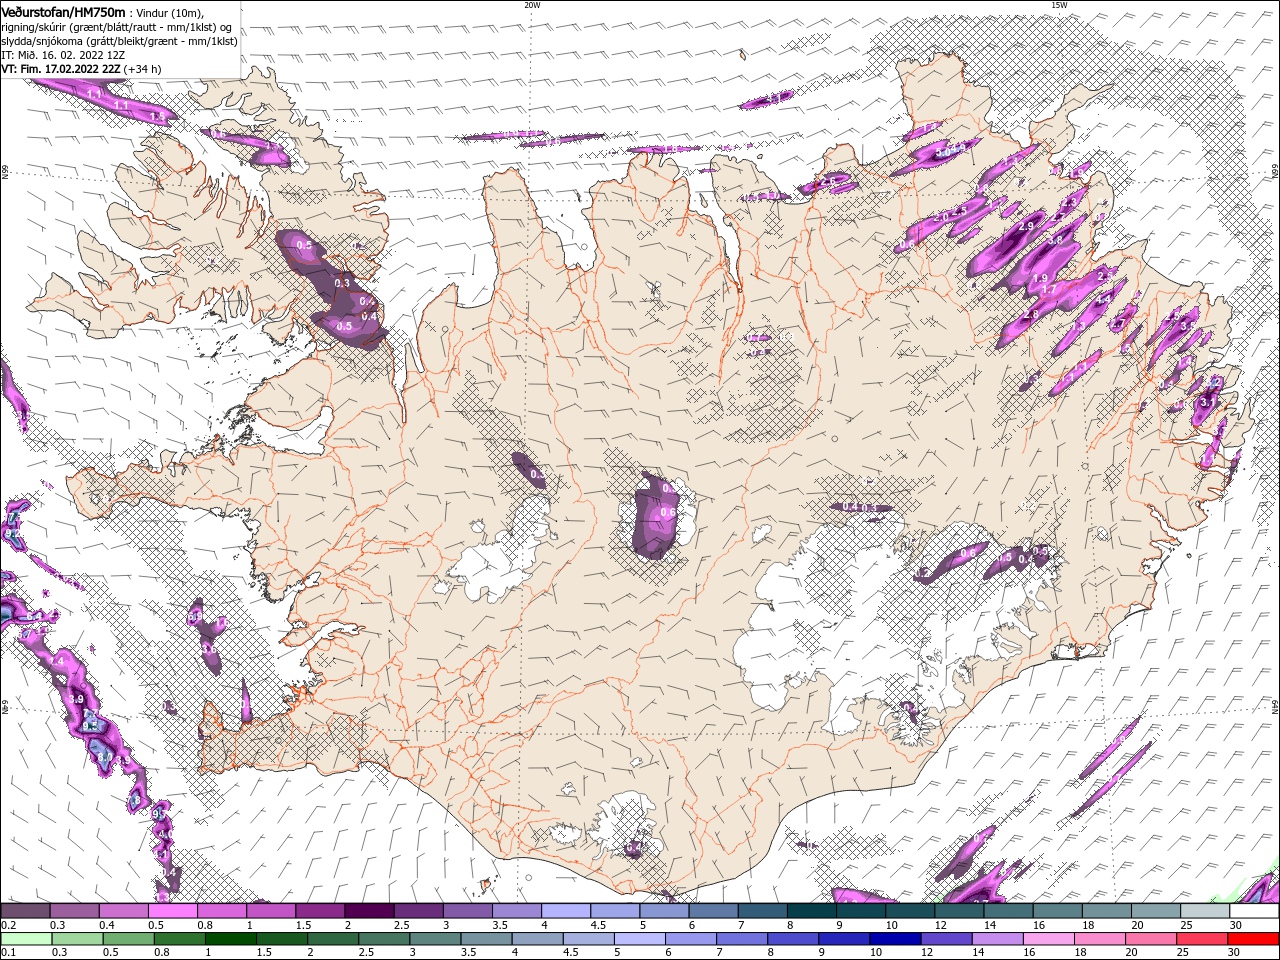Pick the pale grey 25 swatch, upper legend
The image size is (1280, 960).
pyautogui.click(x=1205, y=910)
